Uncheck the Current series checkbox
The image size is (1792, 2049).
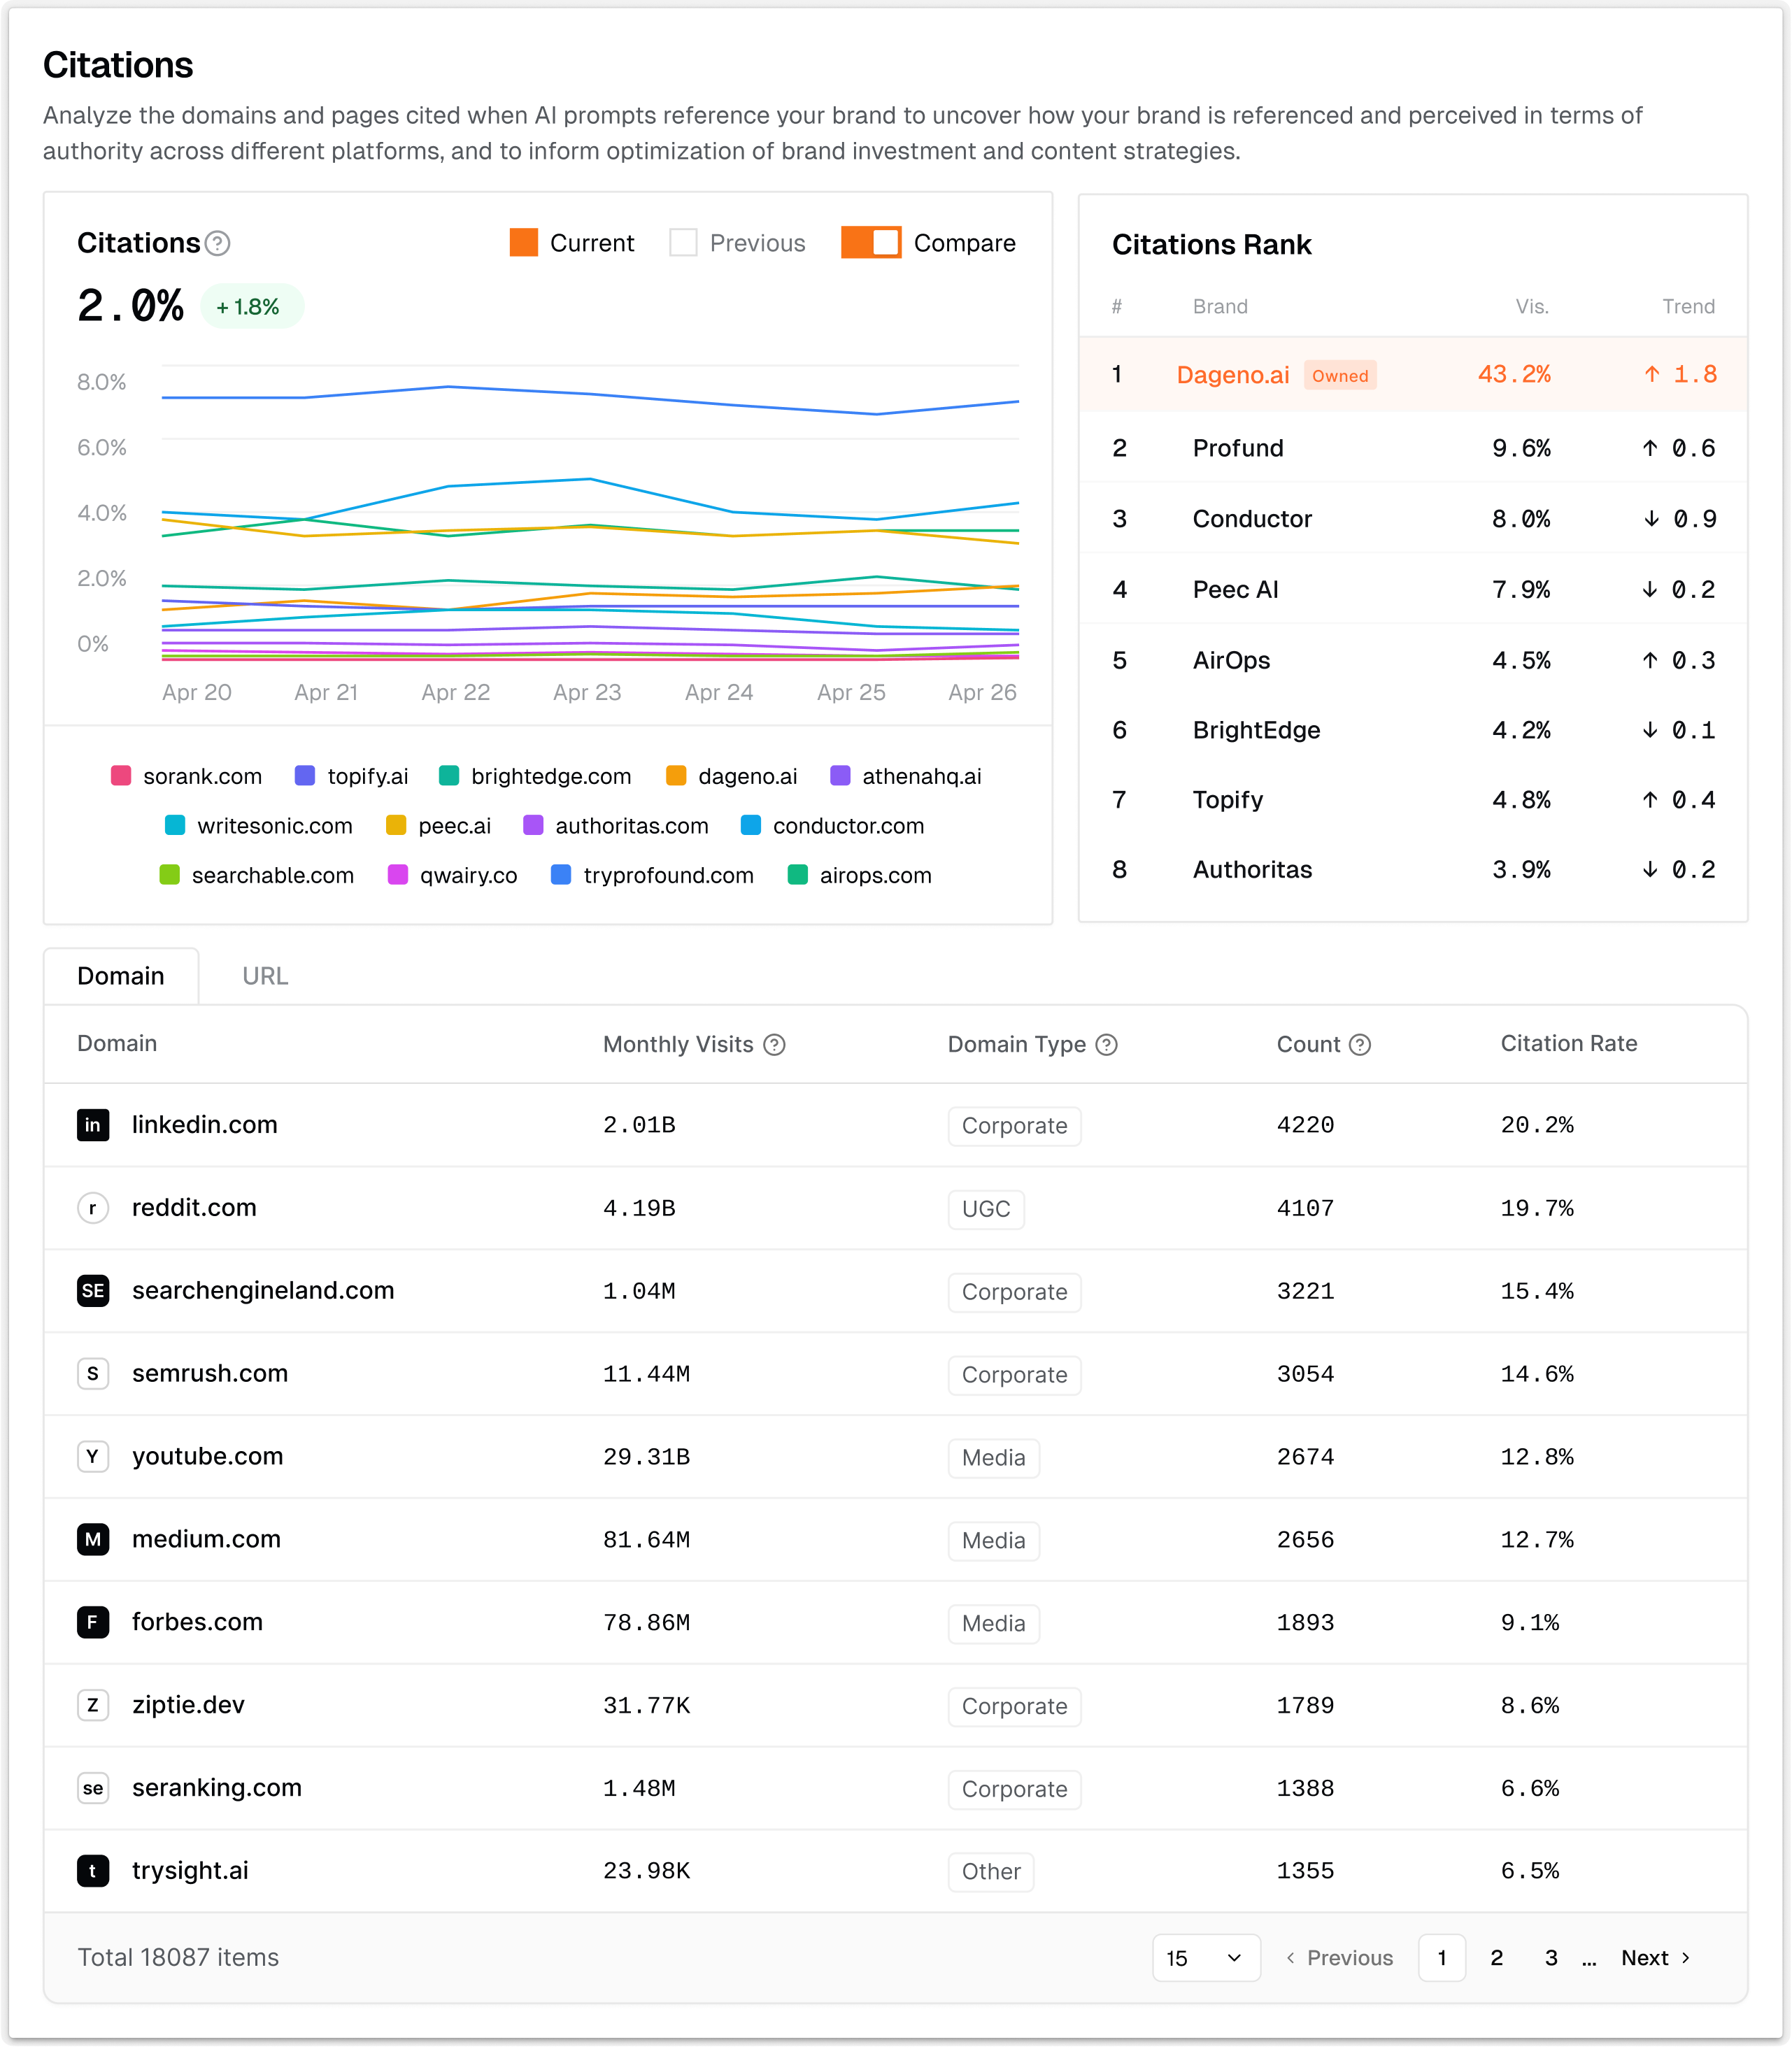tap(523, 242)
